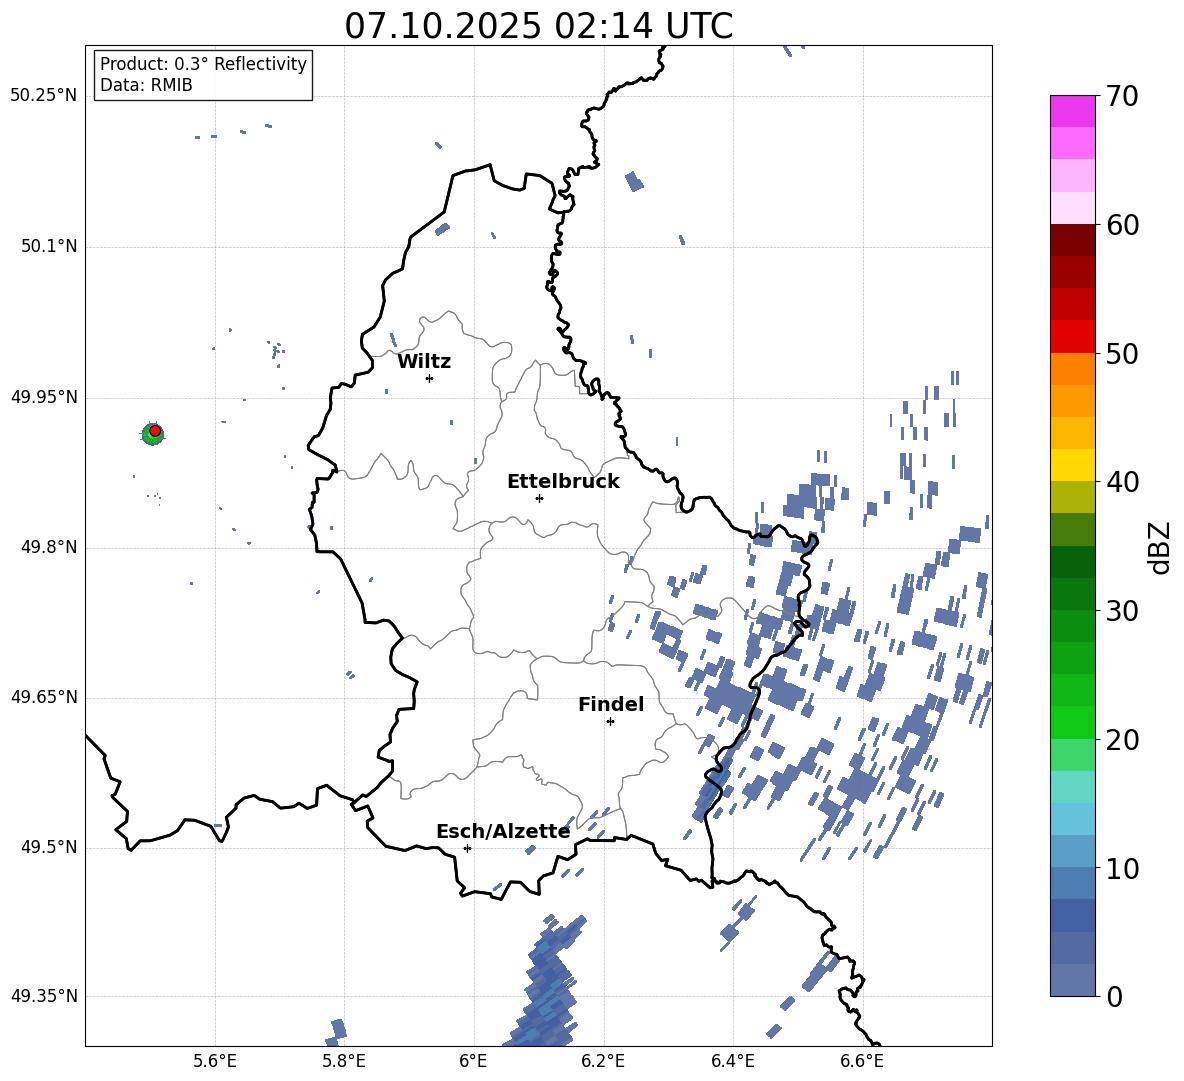Click the Product: 0.3° Reflectivity text

tap(203, 63)
